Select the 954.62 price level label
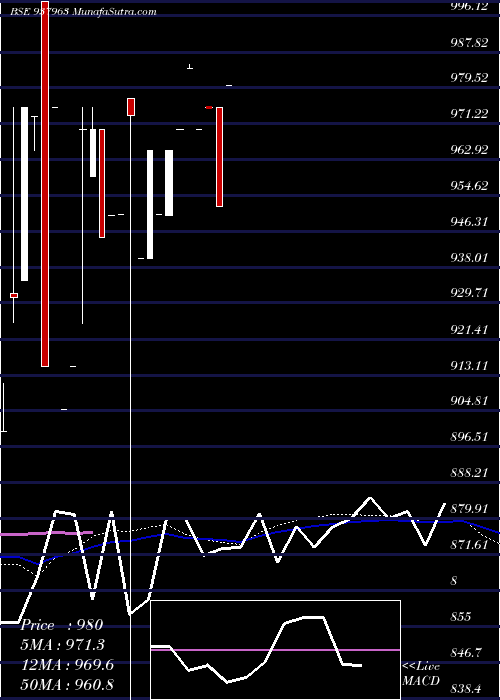The image size is (500, 700). pos(469,186)
